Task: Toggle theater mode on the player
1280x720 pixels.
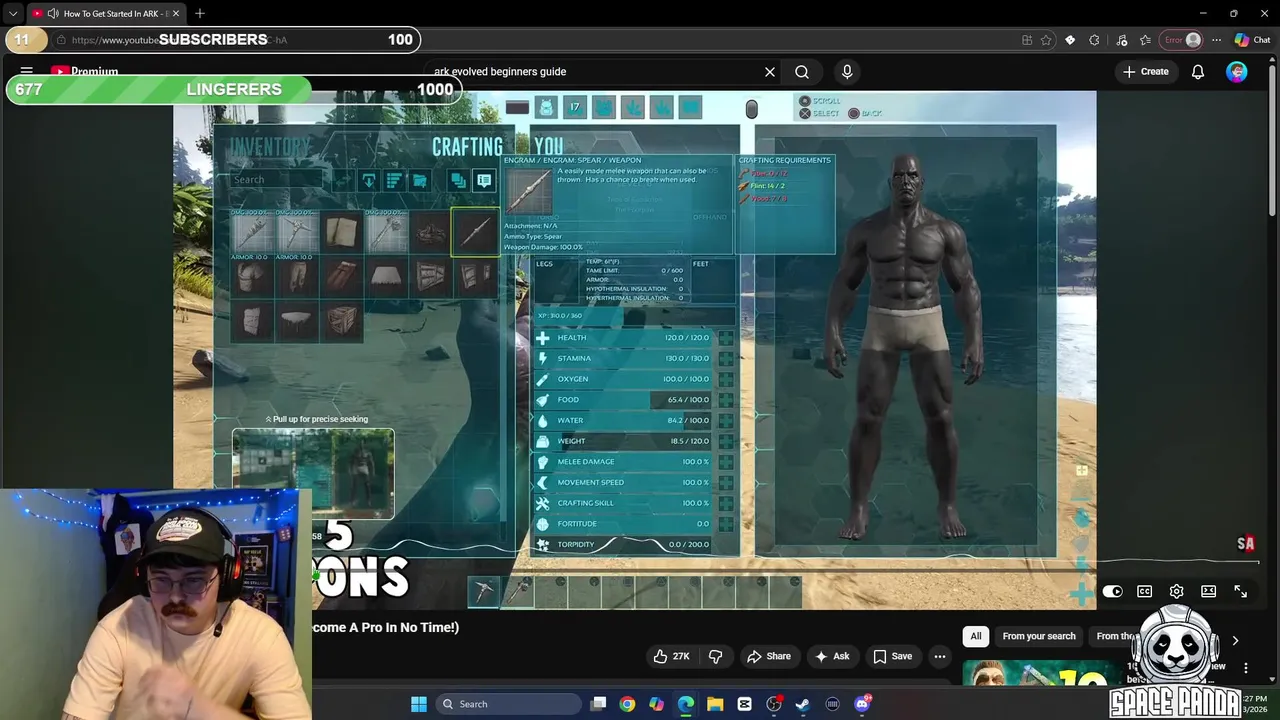Action: pyautogui.click(x=1209, y=591)
